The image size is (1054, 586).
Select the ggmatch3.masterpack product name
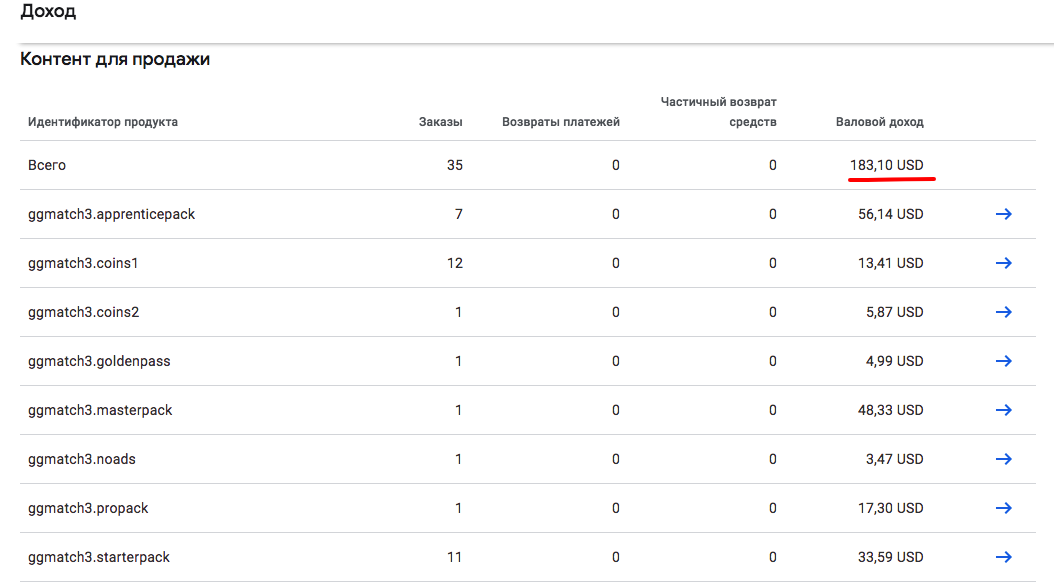pyautogui.click(x=100, y=410)
